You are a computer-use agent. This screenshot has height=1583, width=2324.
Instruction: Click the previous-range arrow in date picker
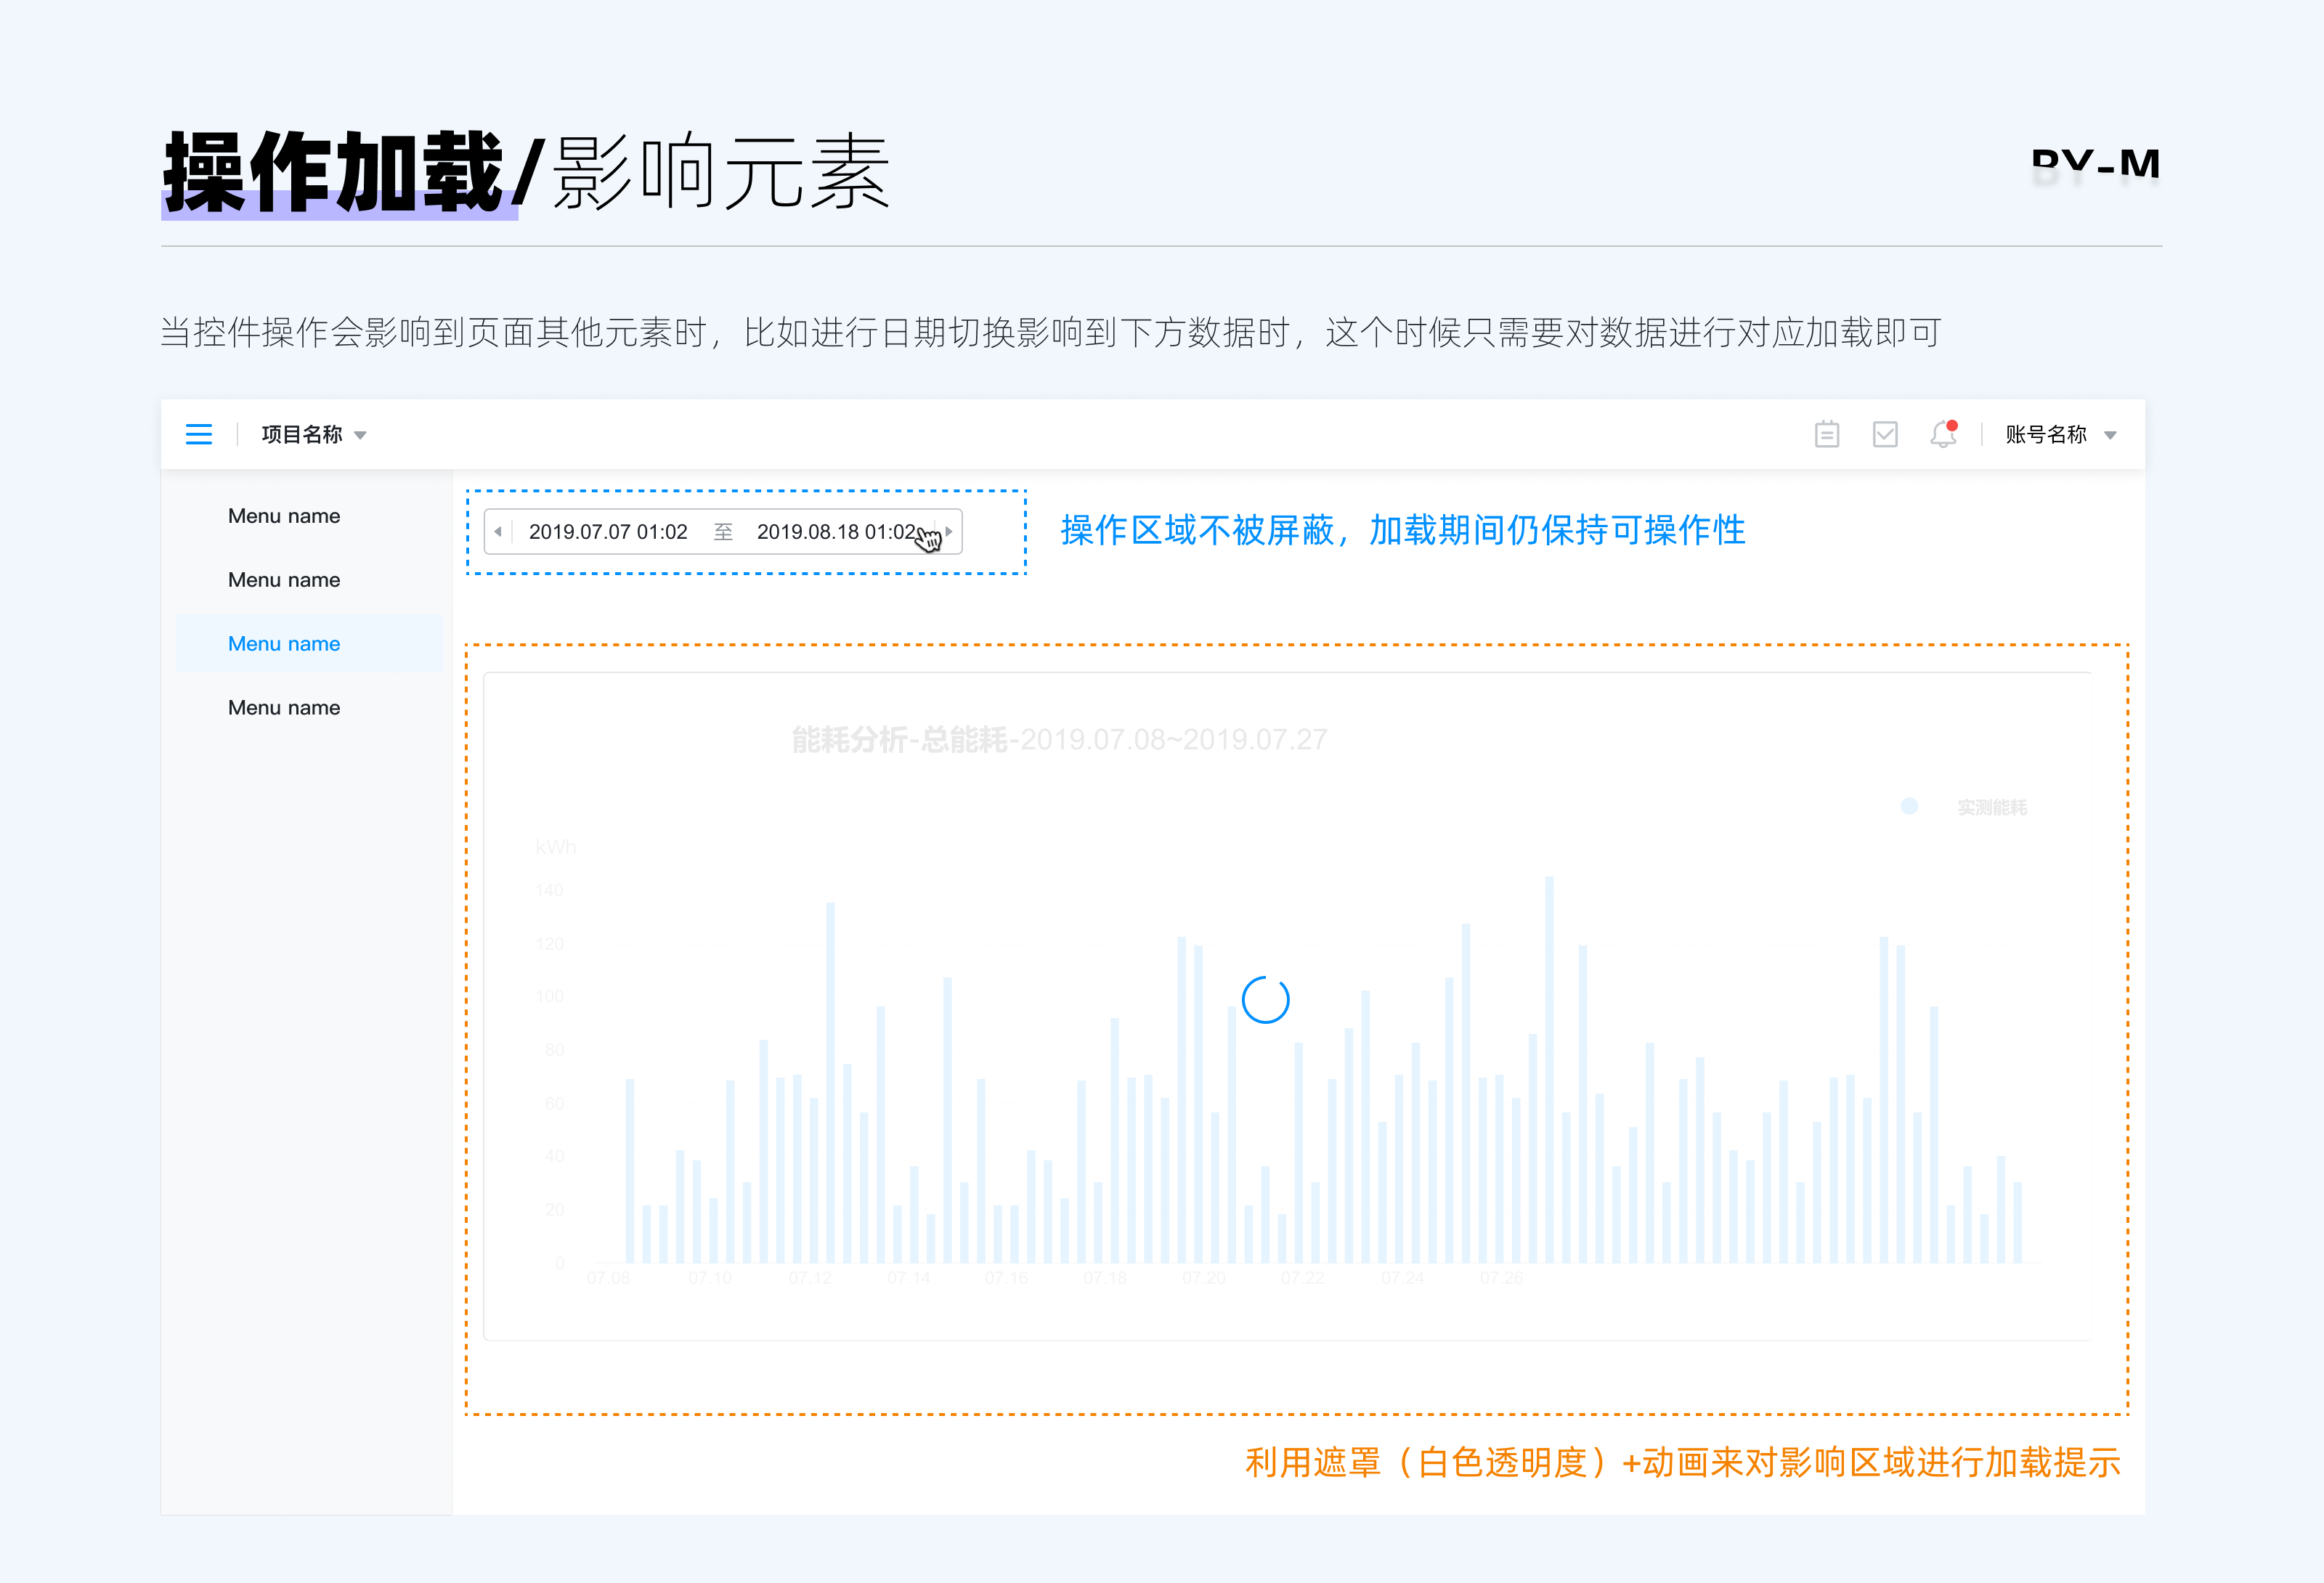[498, 531]
